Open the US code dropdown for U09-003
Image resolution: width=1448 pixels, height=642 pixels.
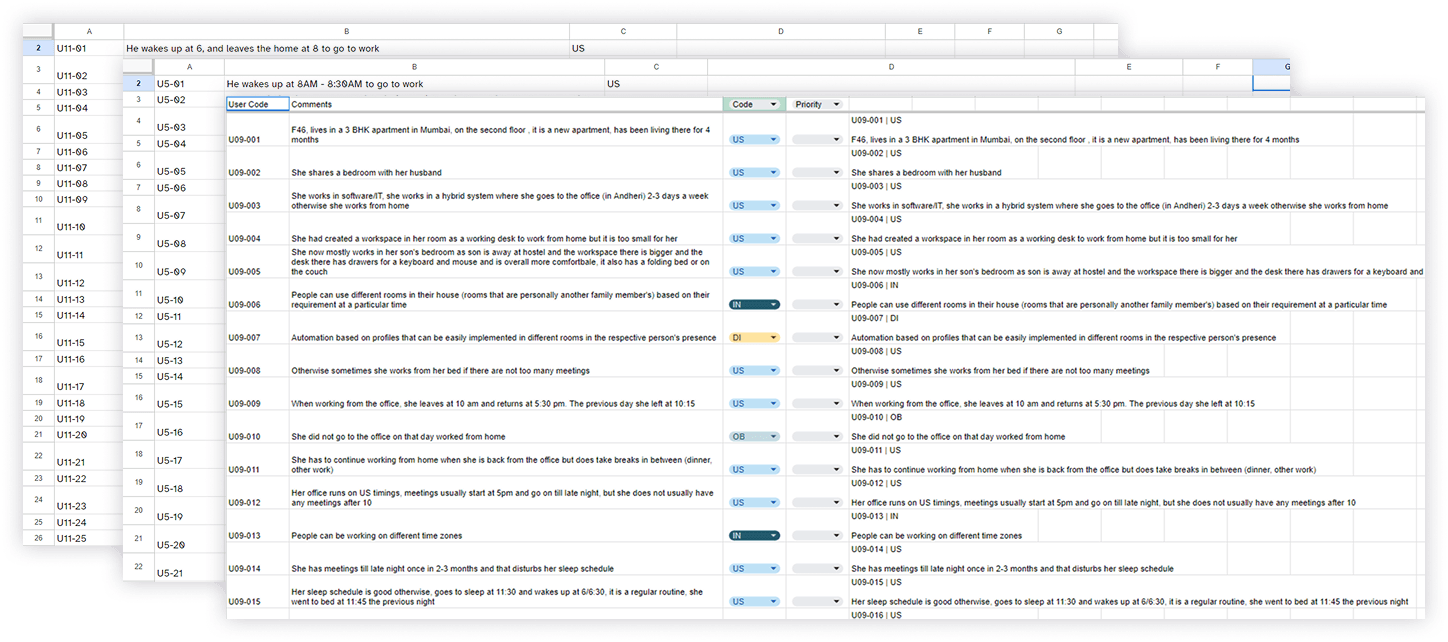754,205
